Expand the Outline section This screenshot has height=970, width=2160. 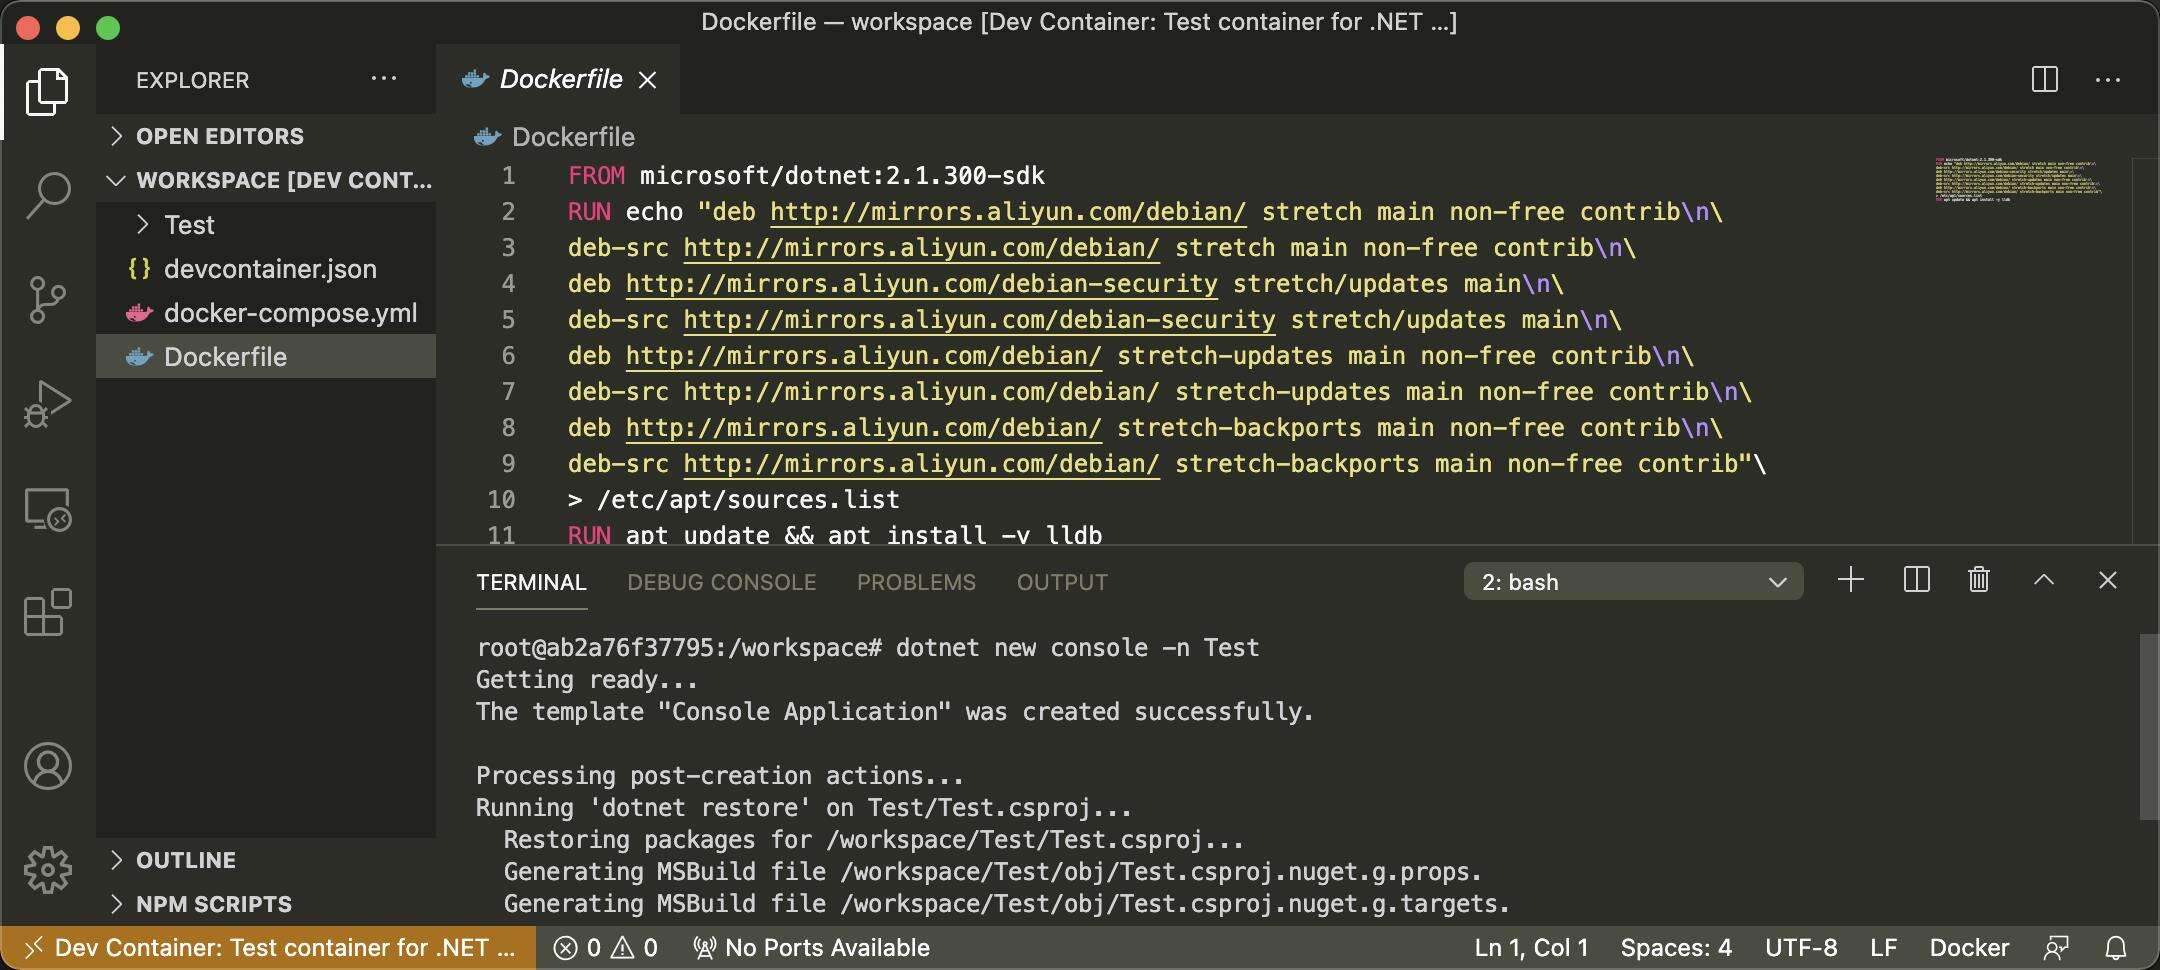[x=266, y=860]
